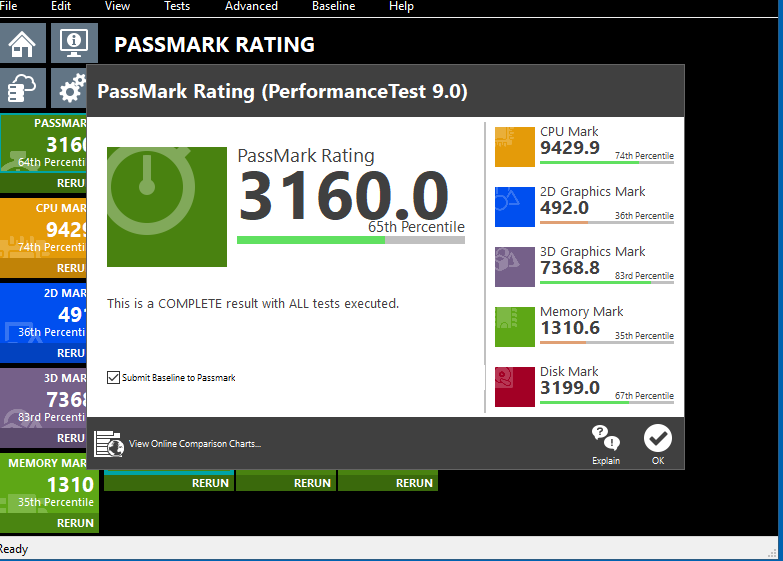The height and width of the screenshot is (561, 783).
Task: Click the Explain question mark icon
Action: coord(606,438)
